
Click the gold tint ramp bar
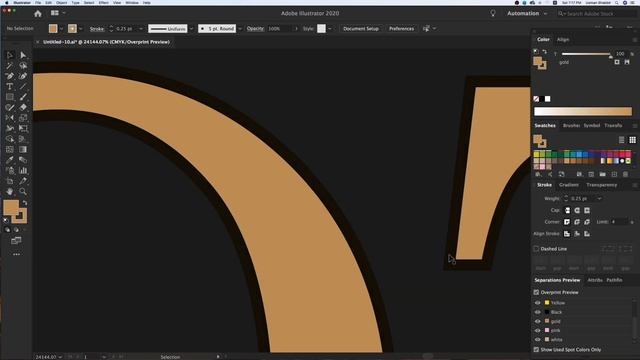583,111
